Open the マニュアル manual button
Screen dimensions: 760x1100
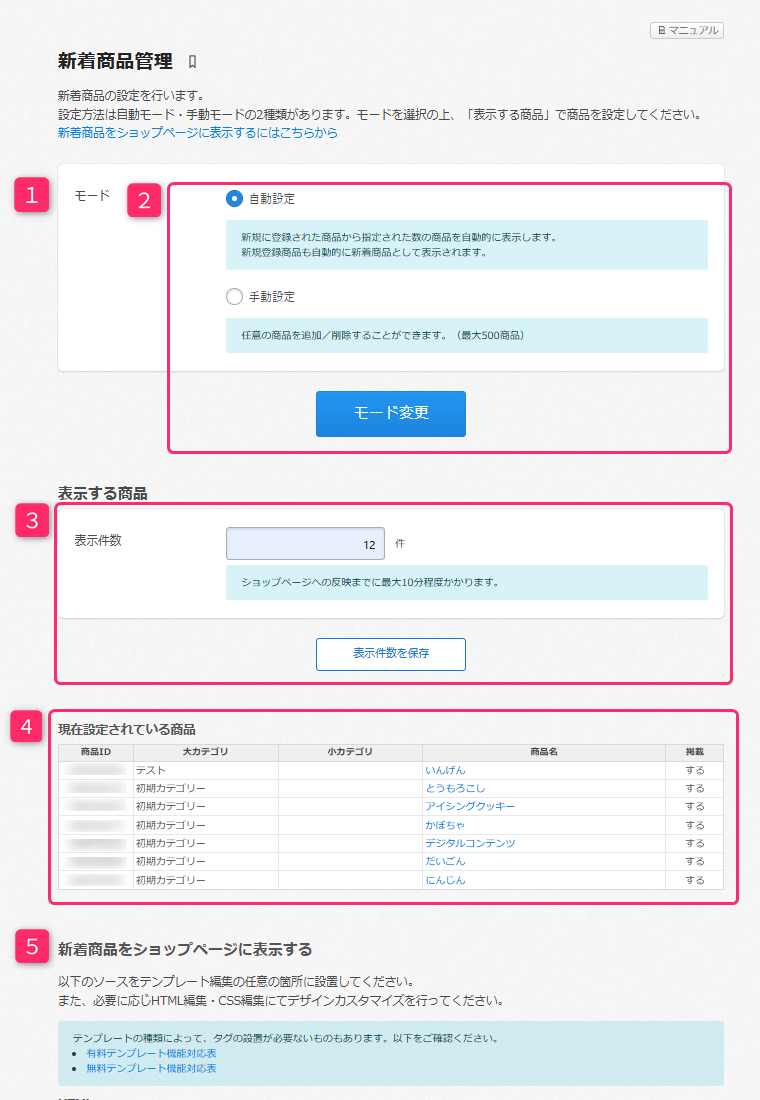point(687,30)
